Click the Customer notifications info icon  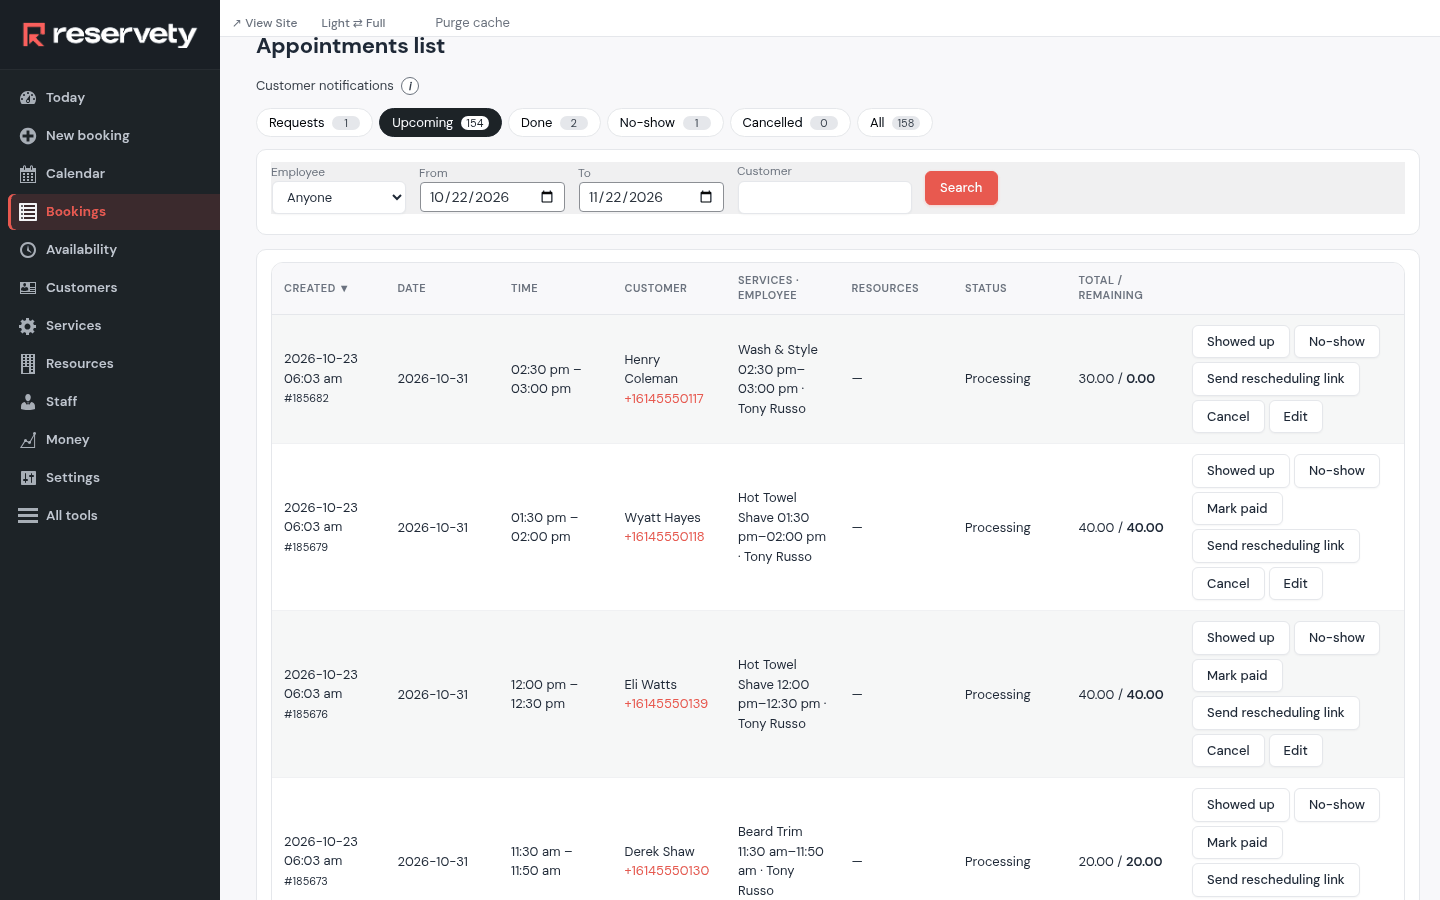pos(410,86)
